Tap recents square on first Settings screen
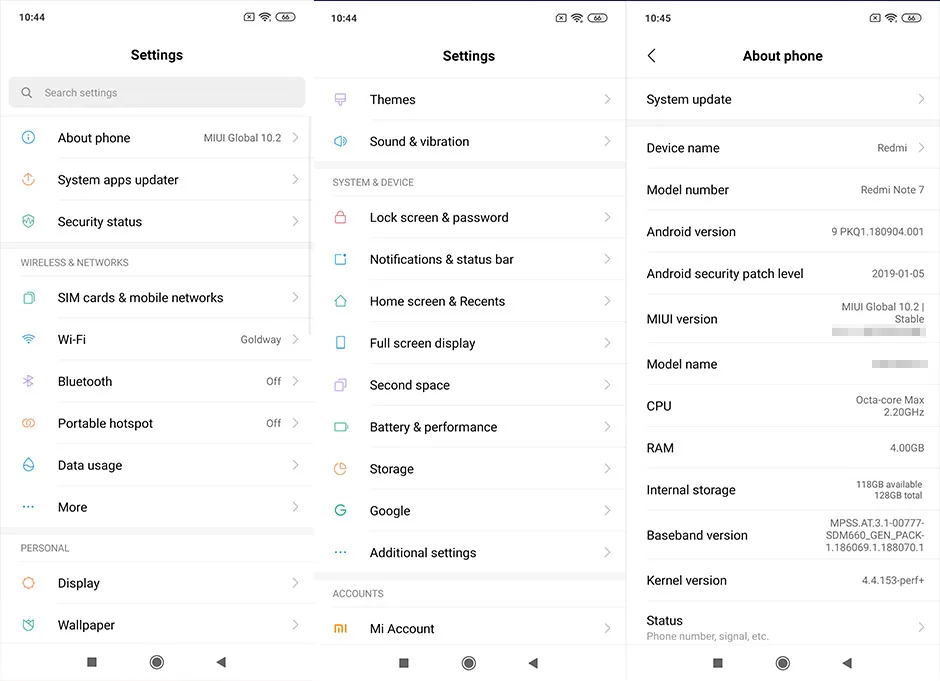Image resolution: width=940 pixels, height=681 pixels. pyautogui.click(x=92, y=662)
